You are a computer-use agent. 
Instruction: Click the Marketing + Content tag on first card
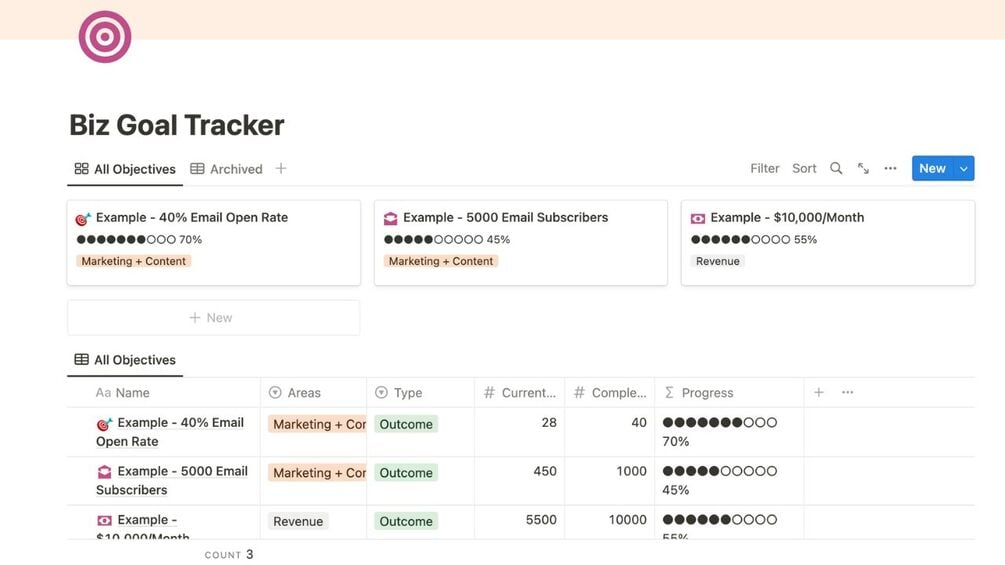134,261
